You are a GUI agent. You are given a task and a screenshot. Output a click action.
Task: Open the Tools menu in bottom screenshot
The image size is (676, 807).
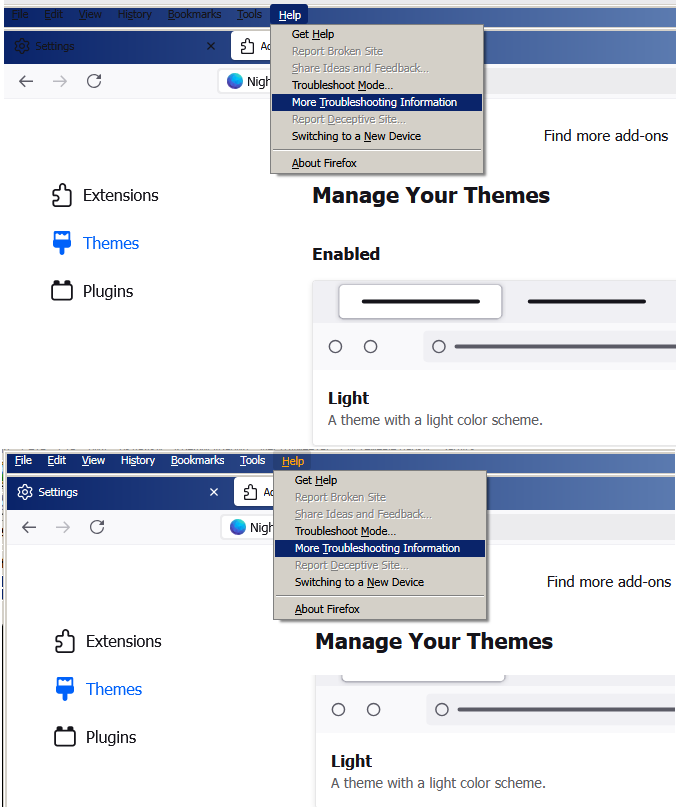[252, 460]
